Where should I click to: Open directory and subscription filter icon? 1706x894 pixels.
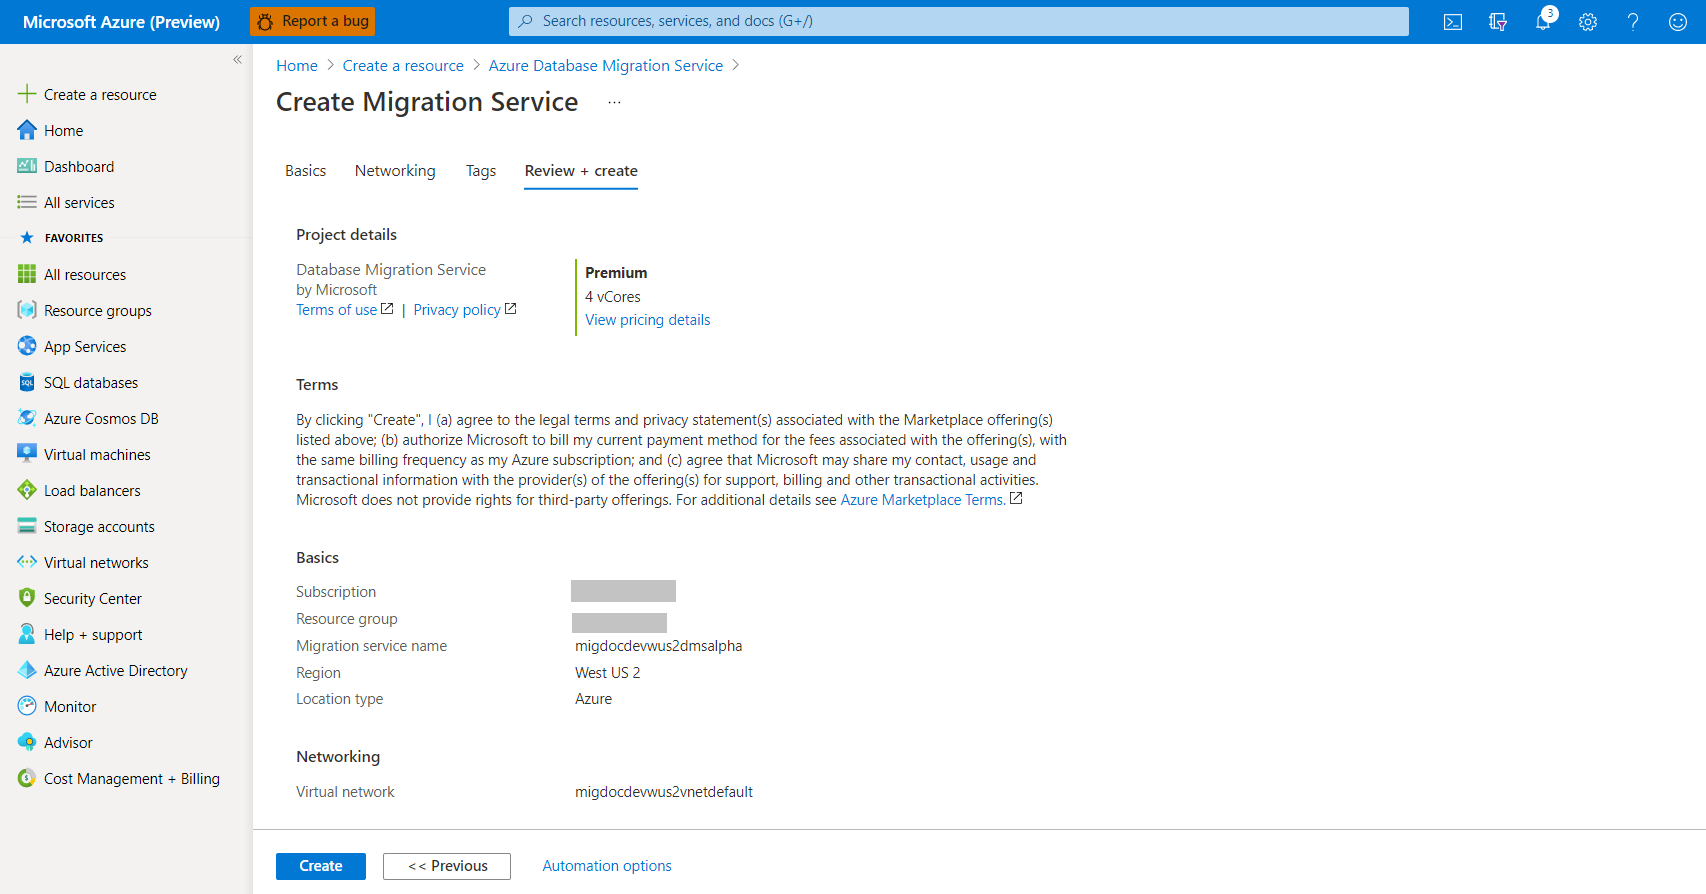point(1498,22)
